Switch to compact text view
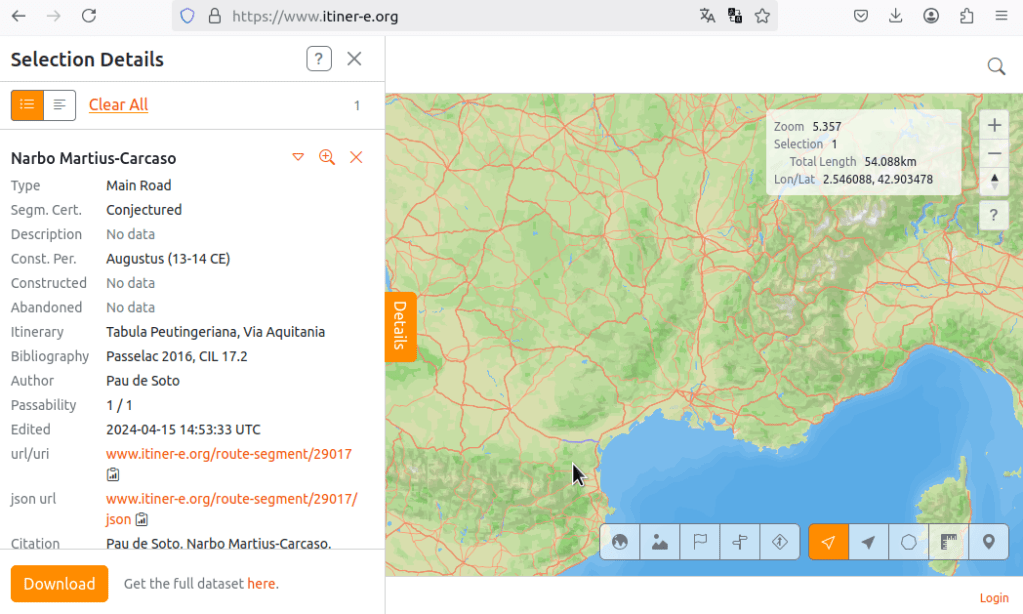Image resolution: width=1023 pixels, height=614 pixels. tap(60, 105)
